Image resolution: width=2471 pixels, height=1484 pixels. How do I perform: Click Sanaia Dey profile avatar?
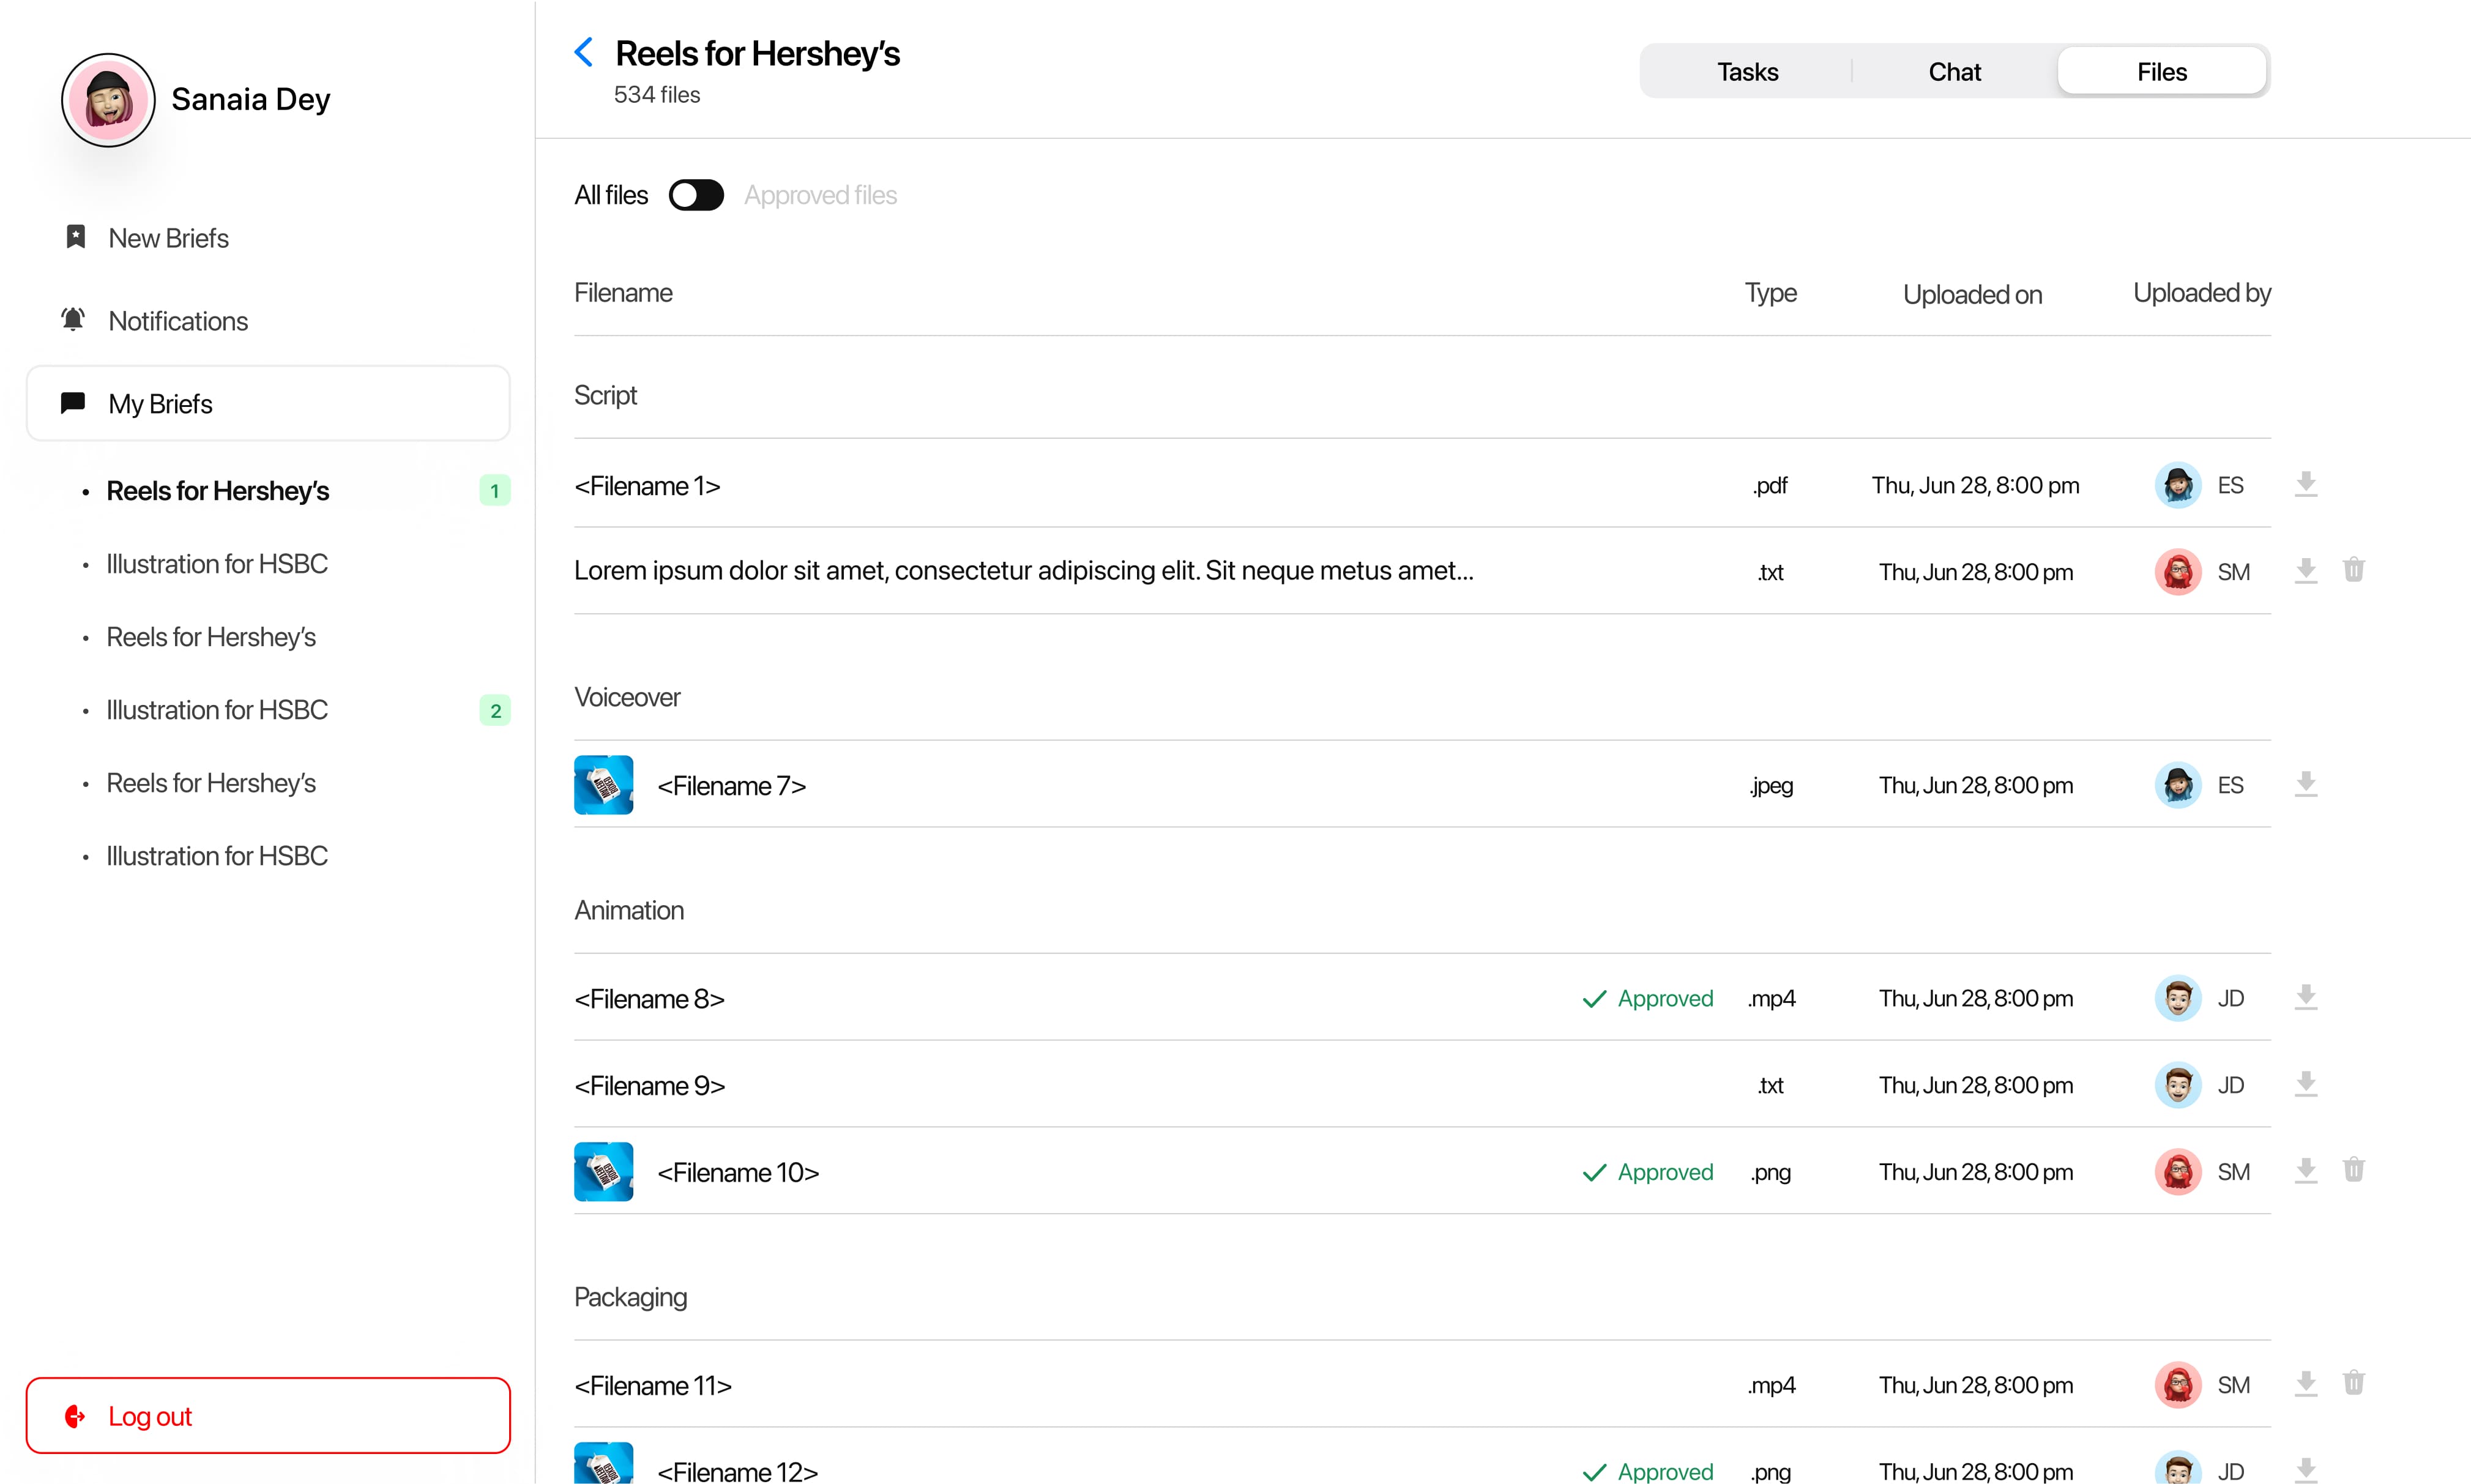pos(108,100)
